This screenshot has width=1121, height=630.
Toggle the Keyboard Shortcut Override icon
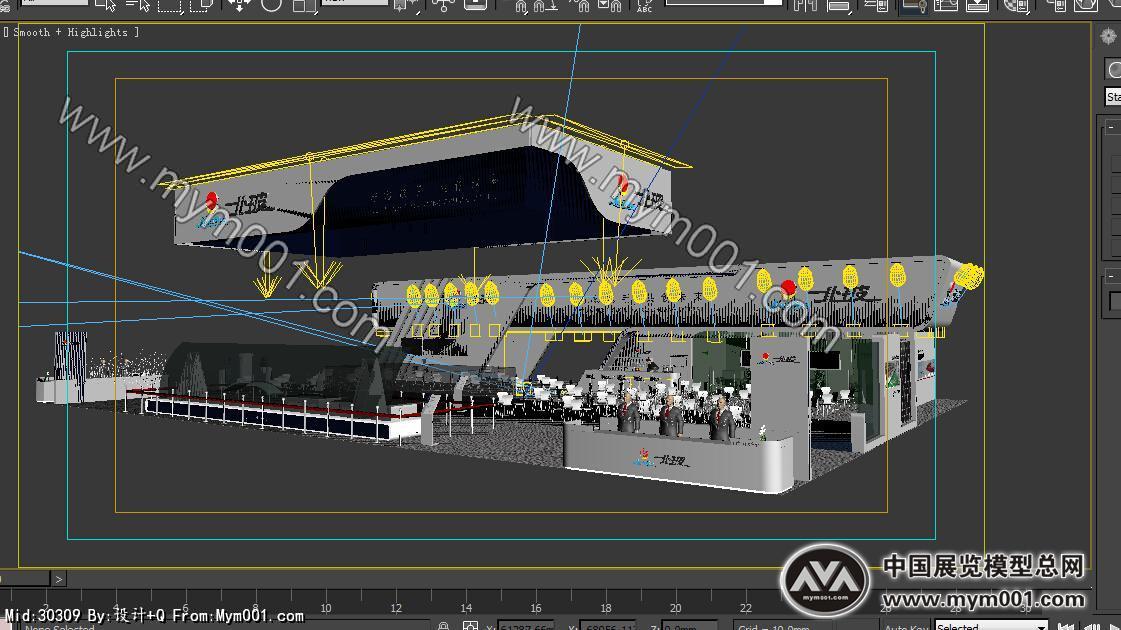[475, 4]
